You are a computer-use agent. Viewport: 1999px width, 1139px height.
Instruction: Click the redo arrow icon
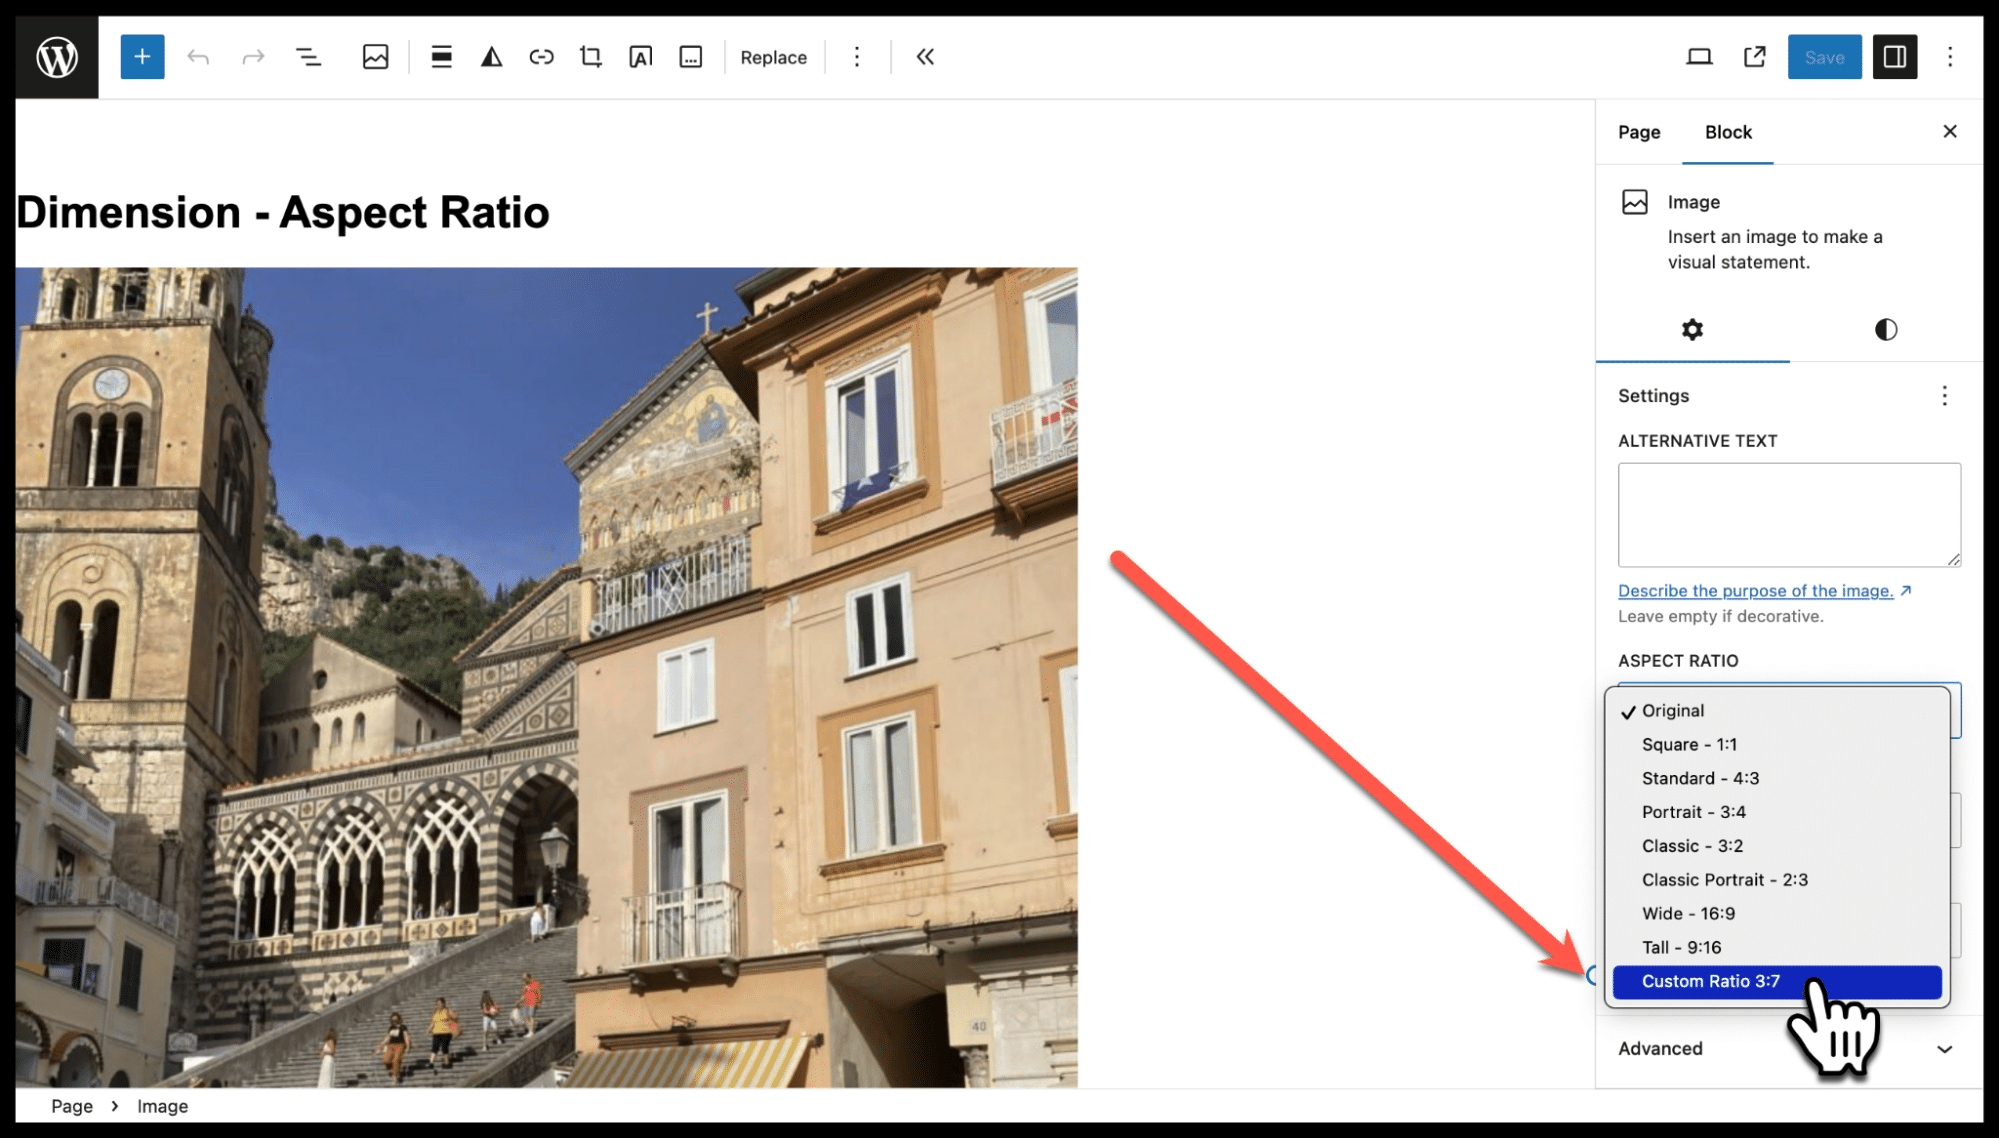point(251,58)
